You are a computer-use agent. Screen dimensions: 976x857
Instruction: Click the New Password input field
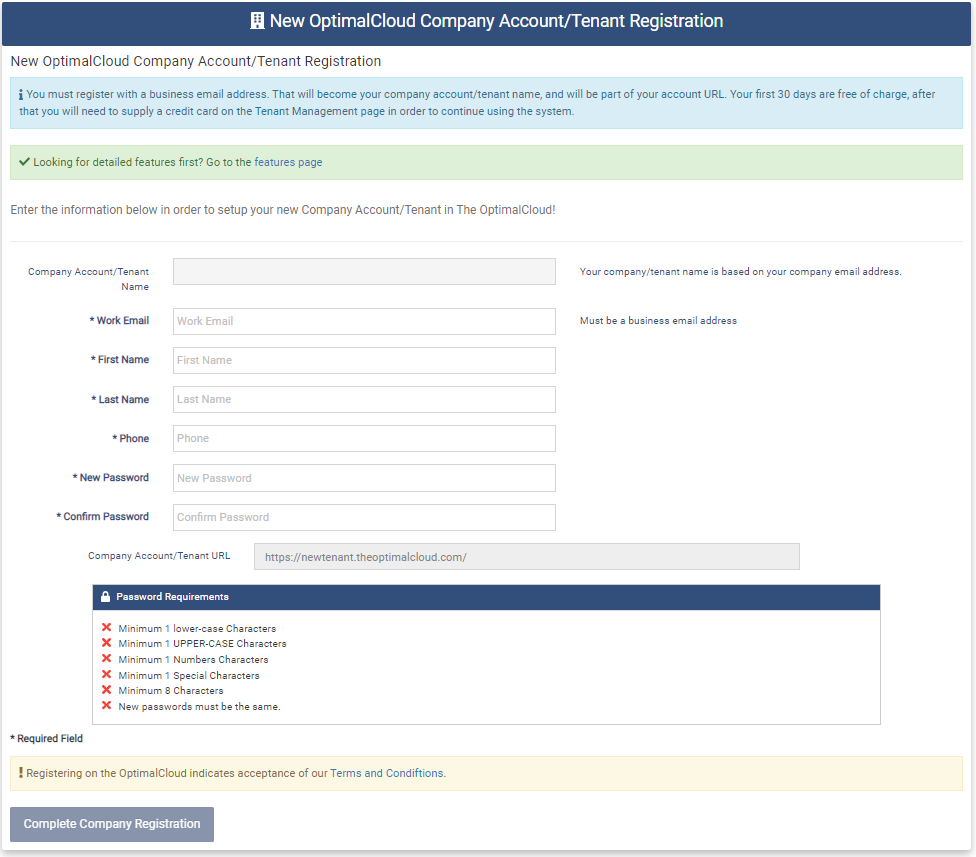[x=364, y=477]
